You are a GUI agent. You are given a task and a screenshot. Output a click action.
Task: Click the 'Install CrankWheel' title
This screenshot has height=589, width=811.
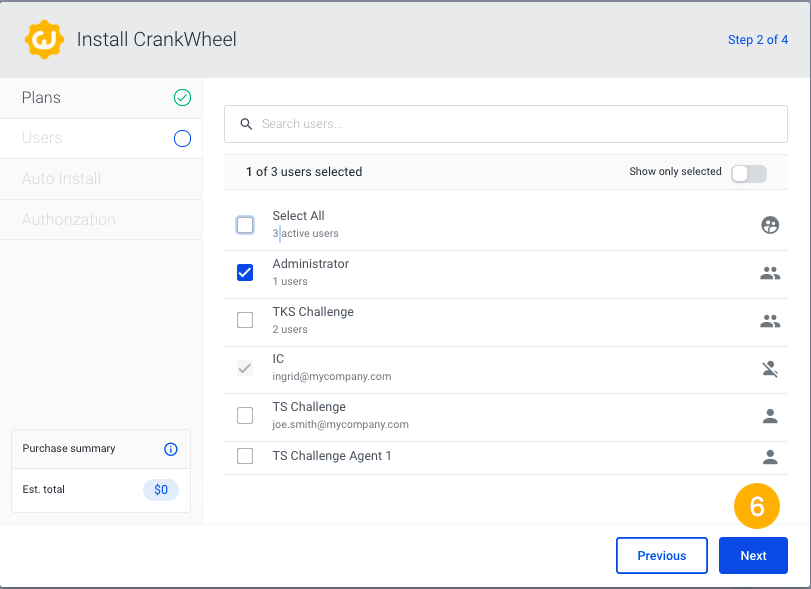tap(157, 39)
